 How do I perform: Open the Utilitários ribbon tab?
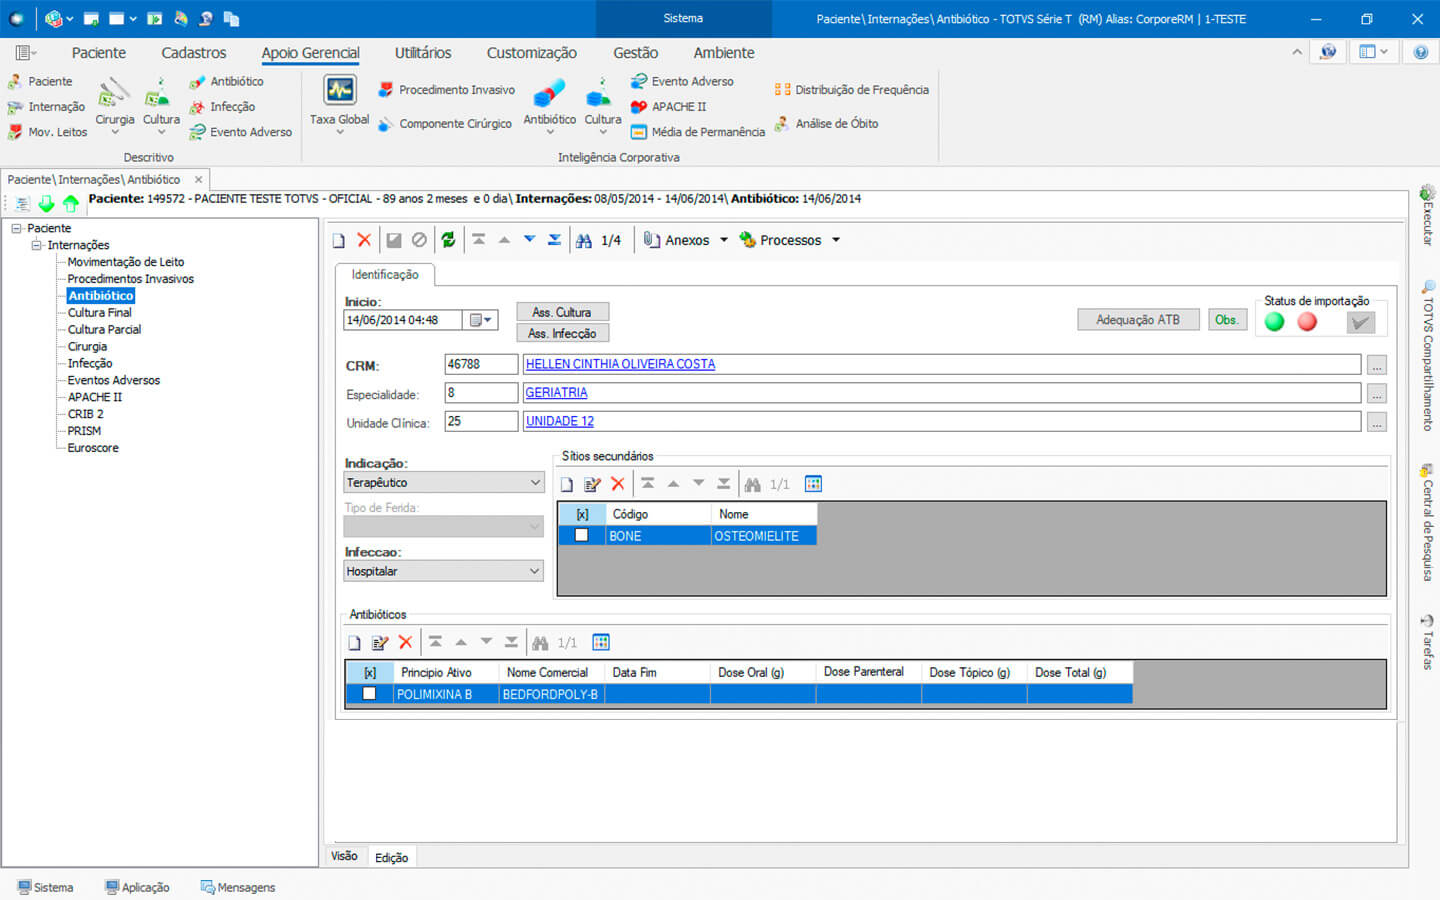pyautogui.click(x=422, y=53)
